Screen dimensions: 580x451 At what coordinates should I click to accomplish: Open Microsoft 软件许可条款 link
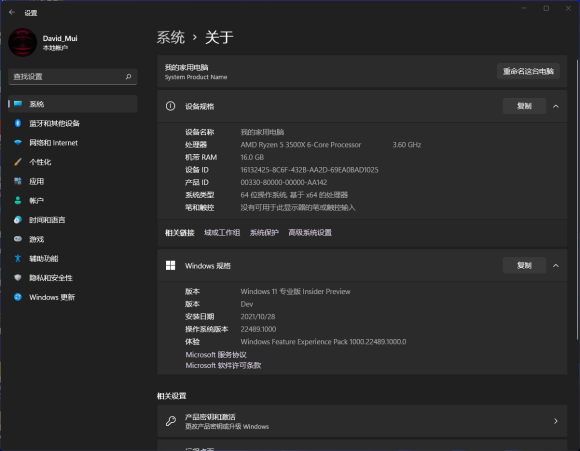(x=223, y=366)
